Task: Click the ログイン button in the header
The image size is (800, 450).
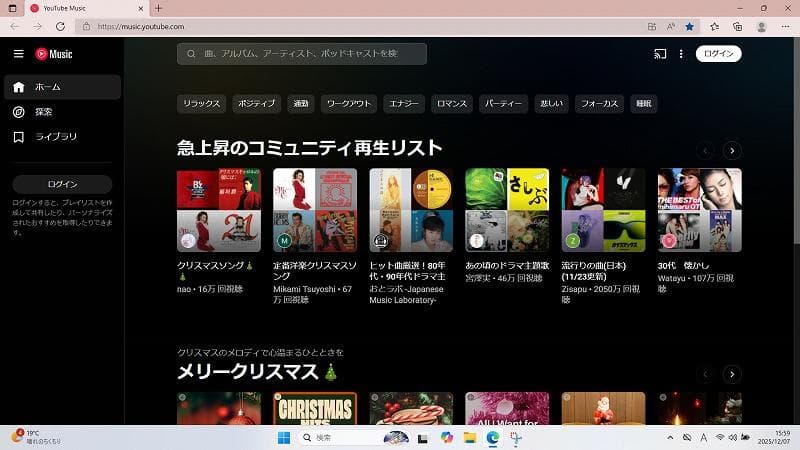Action: [718, 54]
